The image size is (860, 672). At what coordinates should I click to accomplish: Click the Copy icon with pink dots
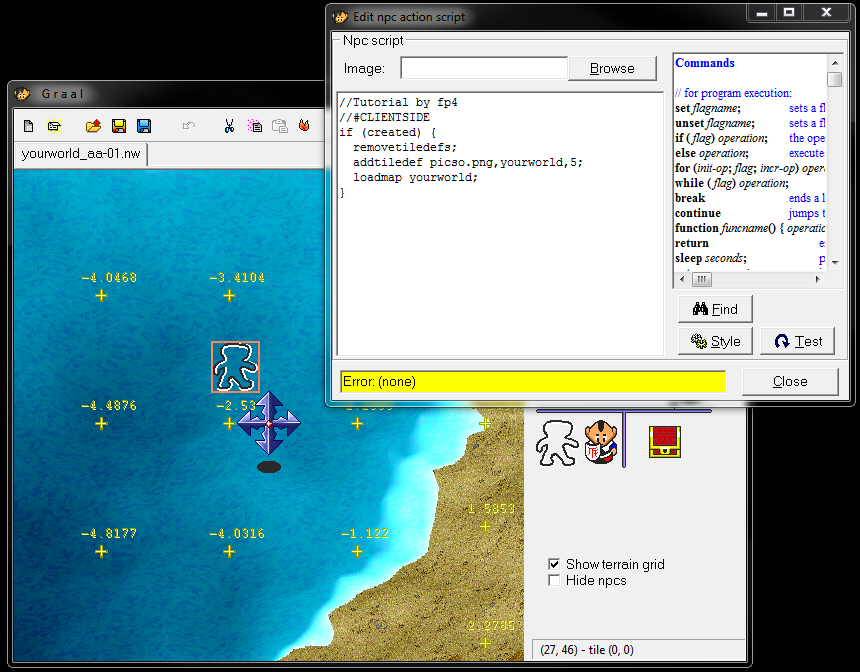[255, 126]
